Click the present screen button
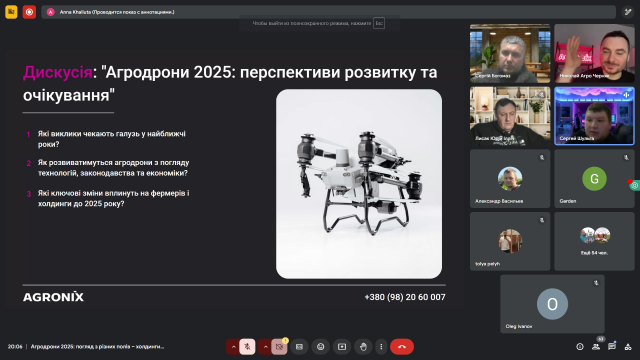The image size is (640, 360). point(342,347)
